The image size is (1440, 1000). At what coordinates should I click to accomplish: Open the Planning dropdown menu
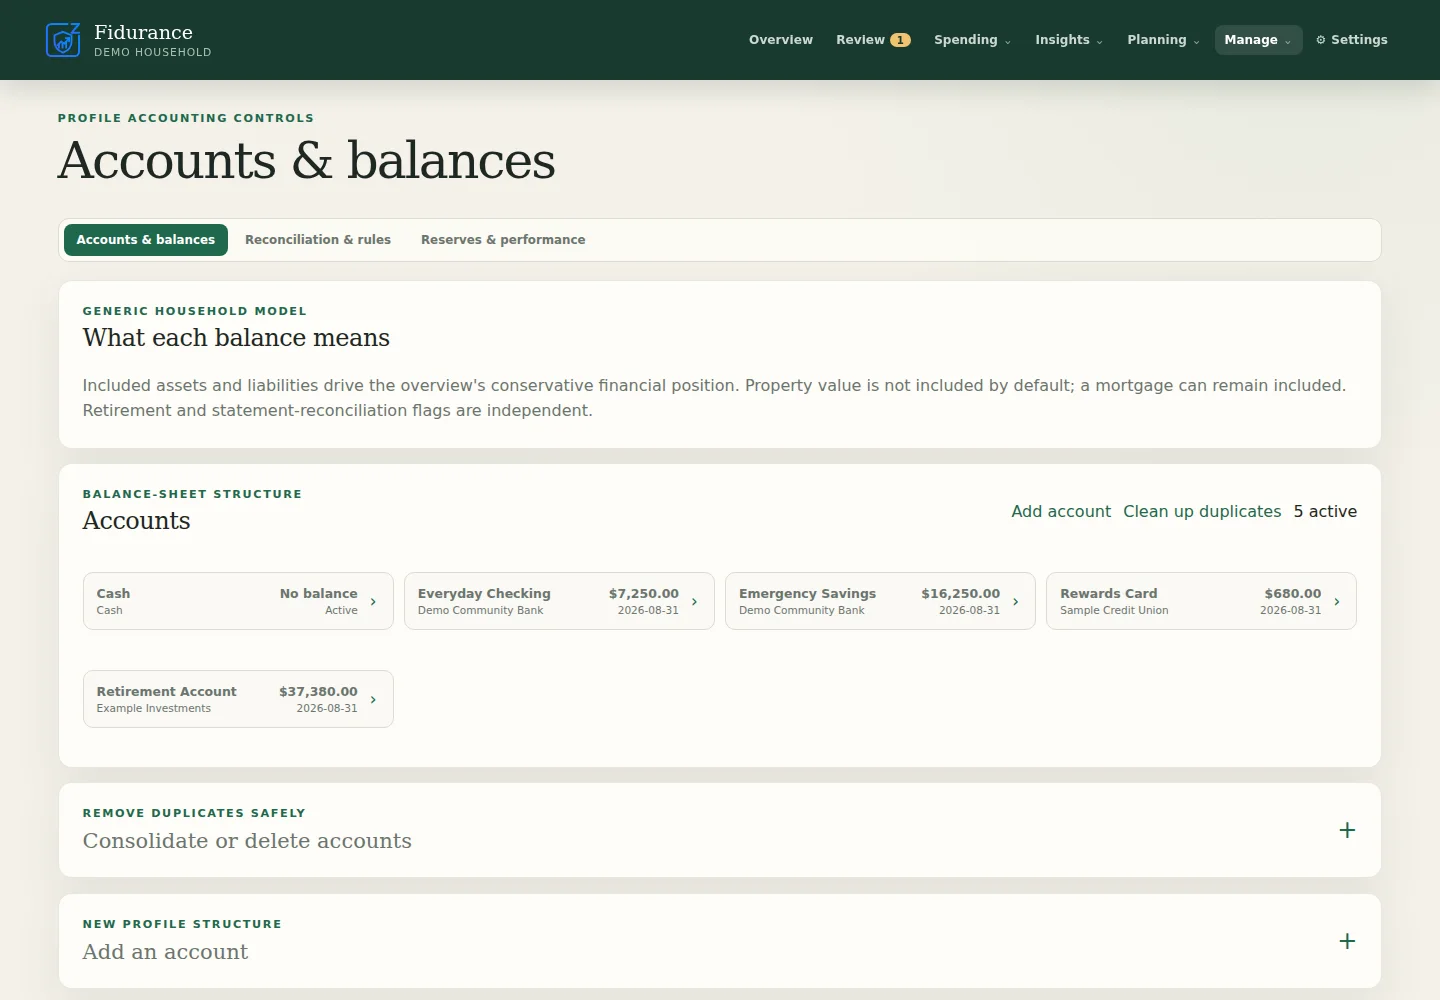(1163, 40)
